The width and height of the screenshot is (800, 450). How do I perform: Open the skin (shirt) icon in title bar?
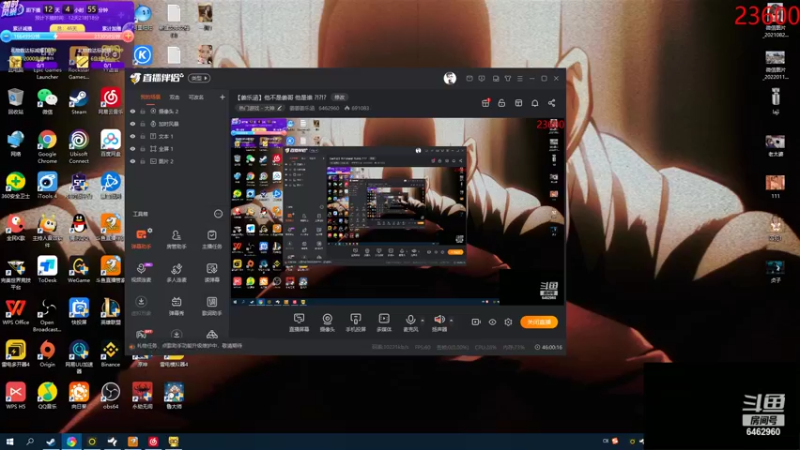(x=508, y=79)
